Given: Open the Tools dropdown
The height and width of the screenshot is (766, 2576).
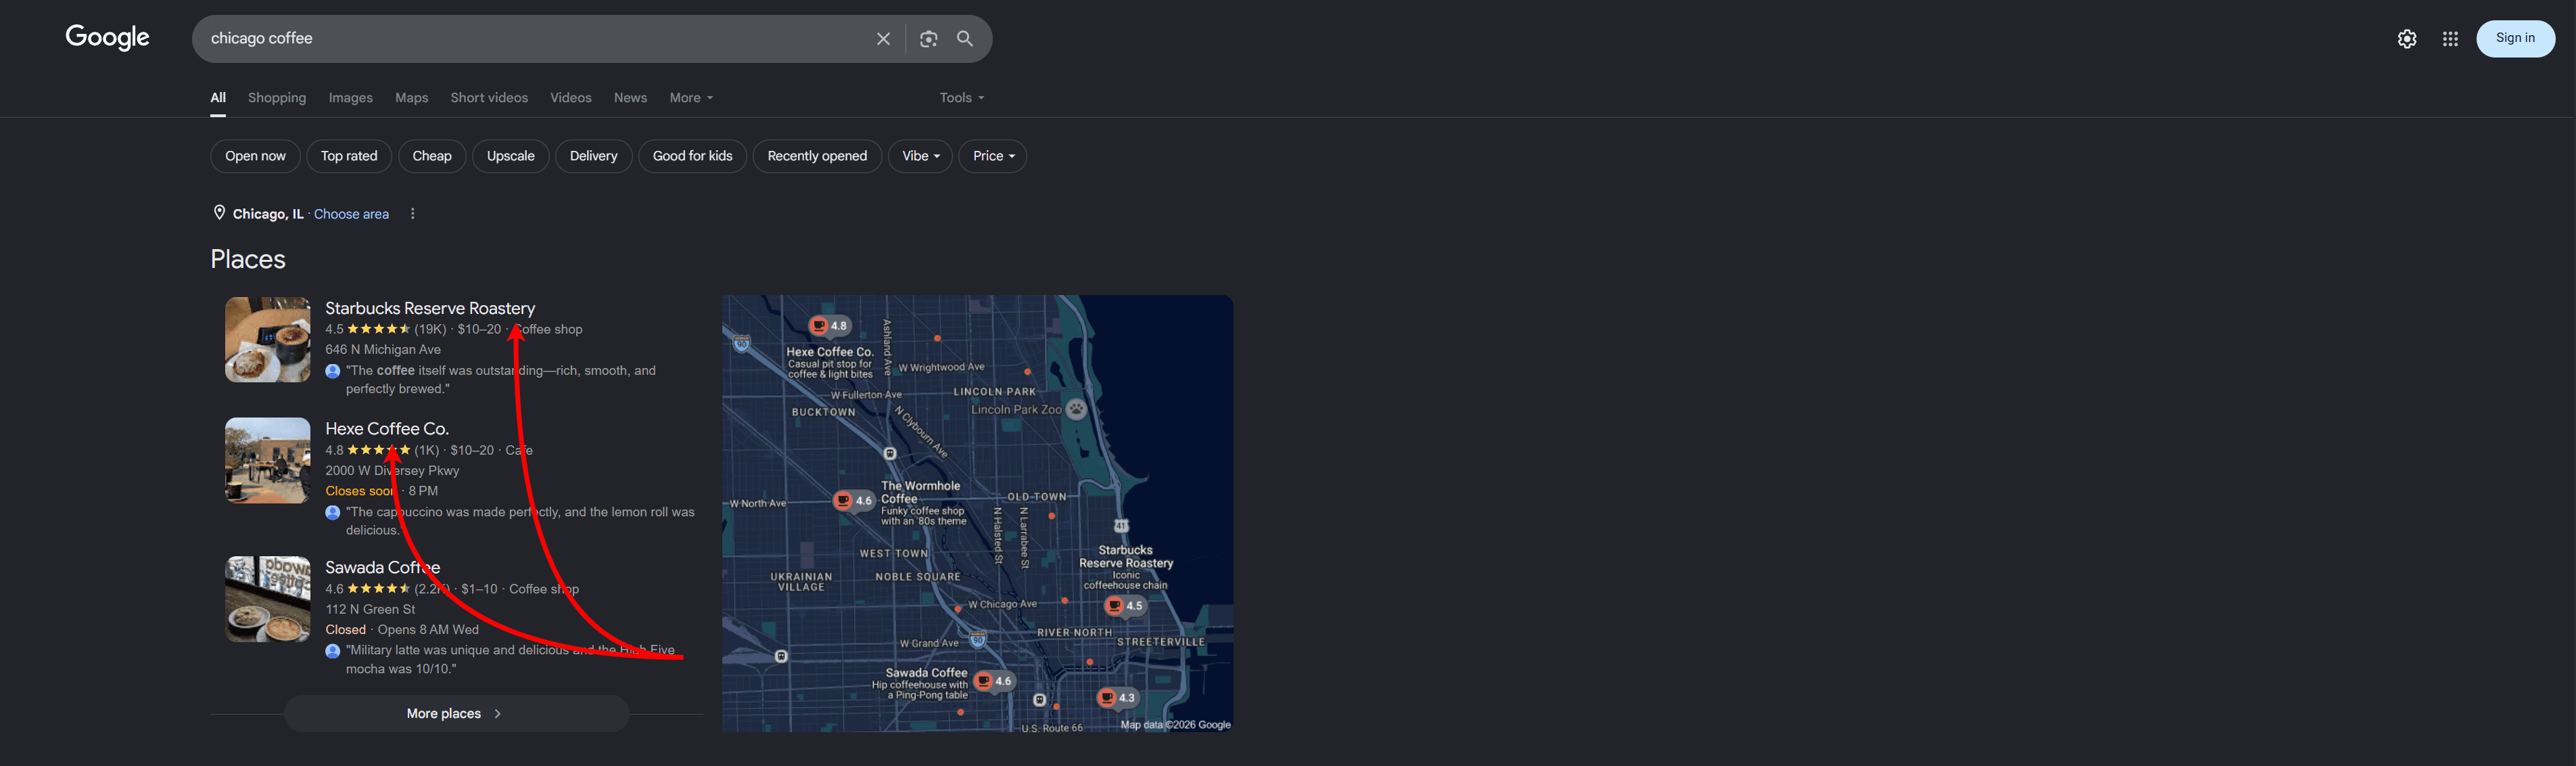Looking at the screenshot, I should [961, 98].
